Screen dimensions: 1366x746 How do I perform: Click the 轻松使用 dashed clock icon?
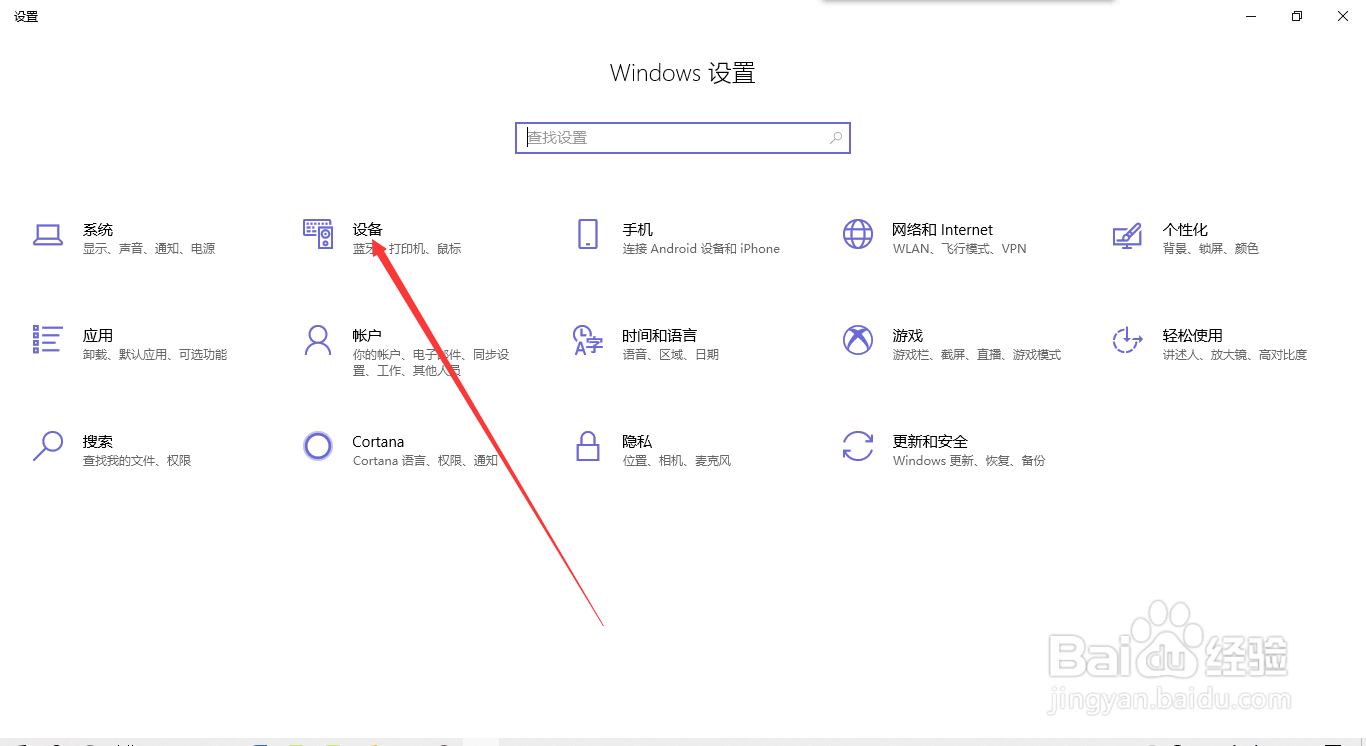1128,340
